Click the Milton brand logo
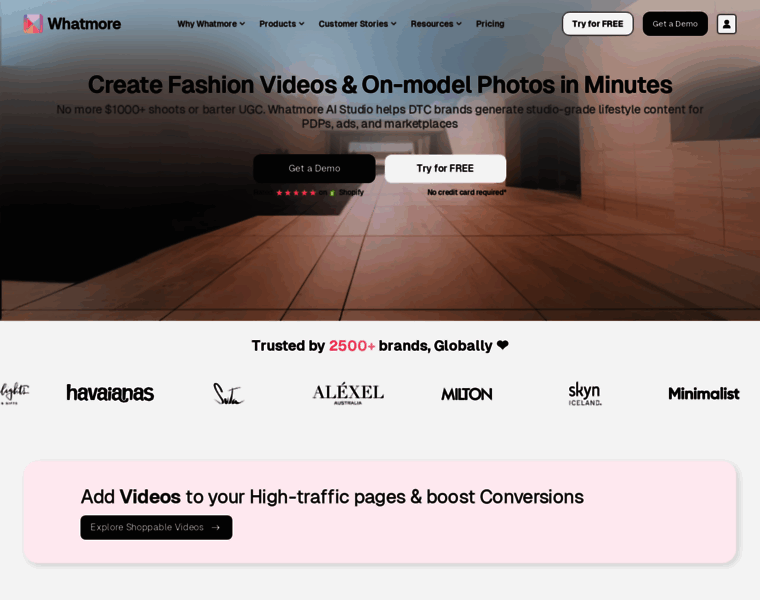 466,394
